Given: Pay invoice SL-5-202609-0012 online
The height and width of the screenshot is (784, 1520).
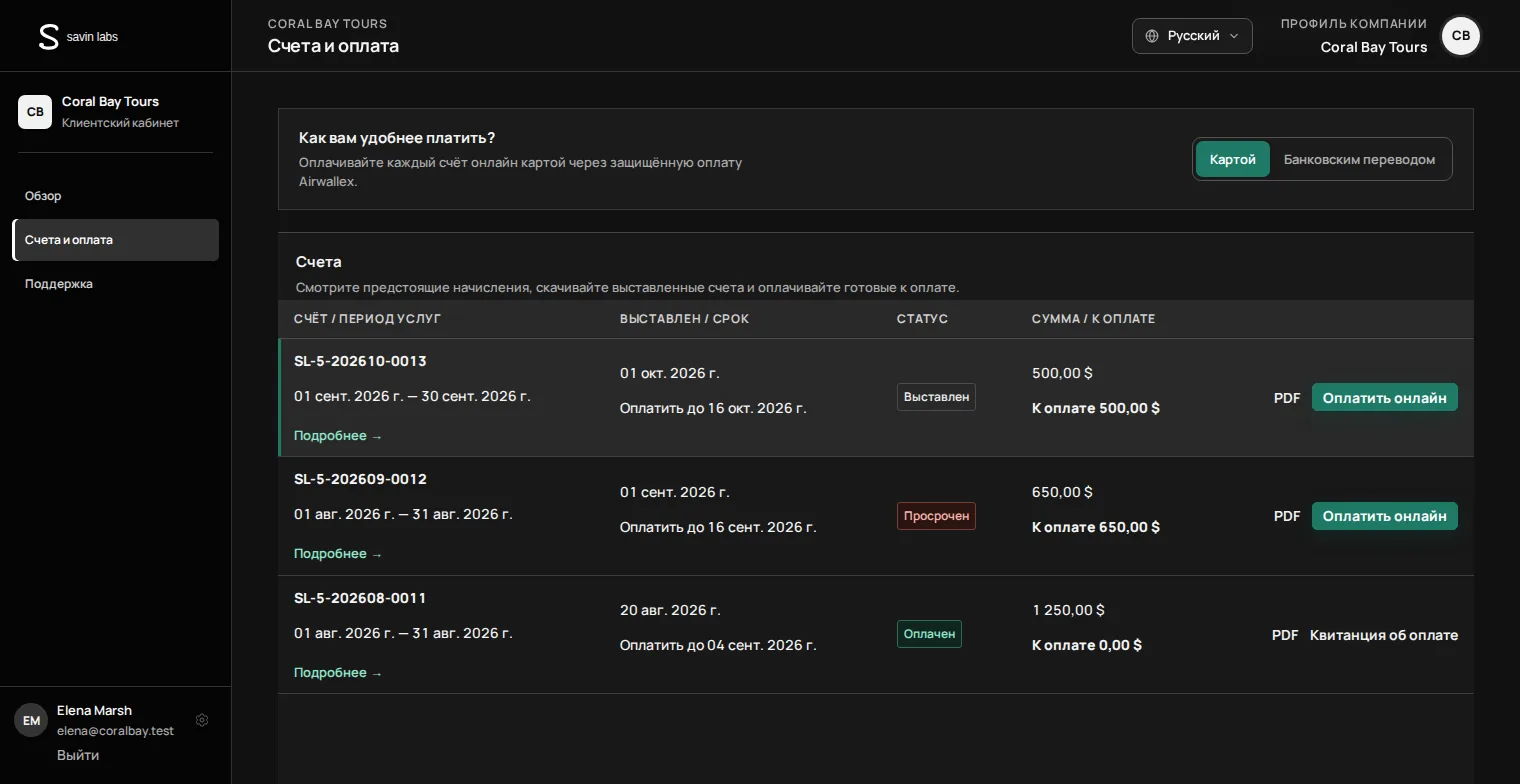Looking at the screenshot, I should [1385, 516].
